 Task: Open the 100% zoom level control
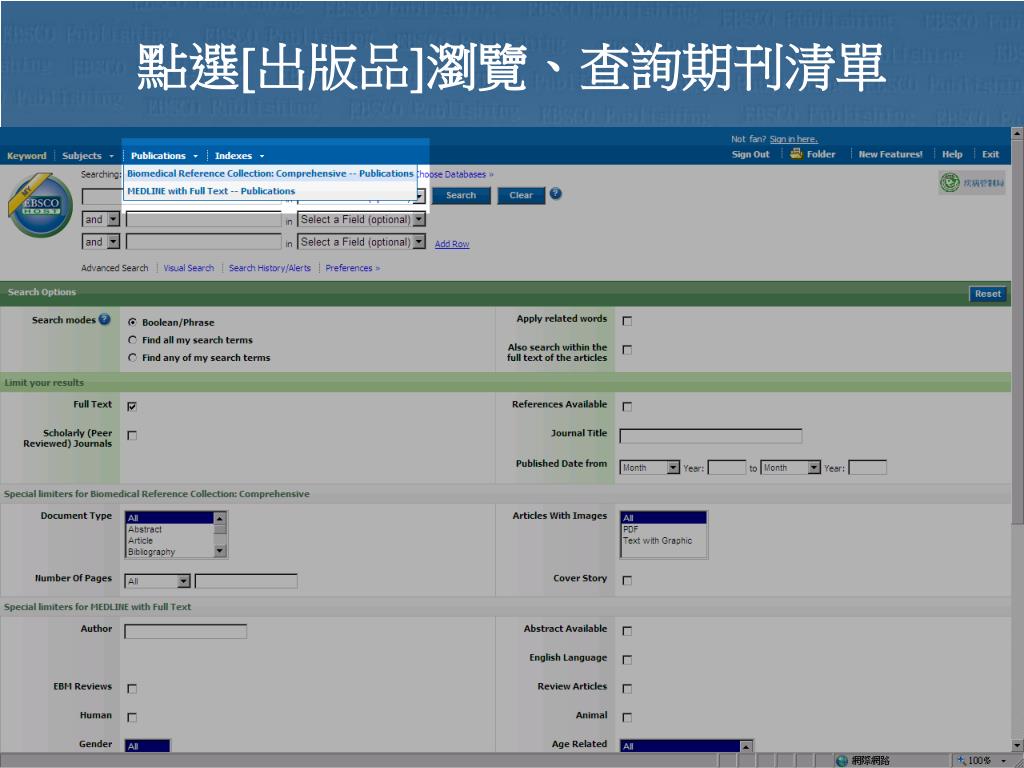pyautogui.click(x=982, y=760)
